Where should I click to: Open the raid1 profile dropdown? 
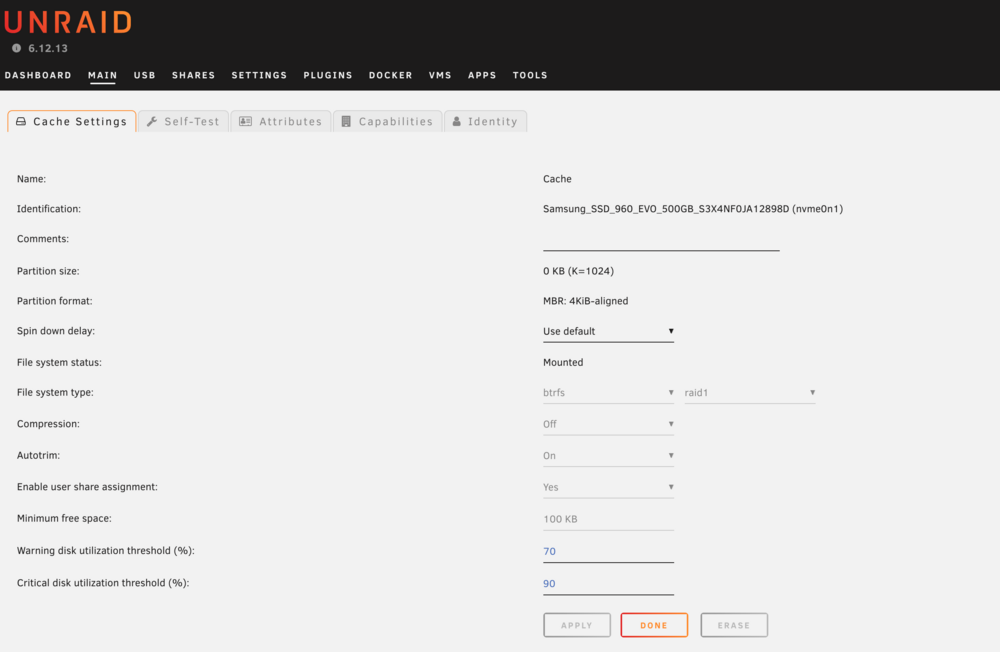click(750, 393)
